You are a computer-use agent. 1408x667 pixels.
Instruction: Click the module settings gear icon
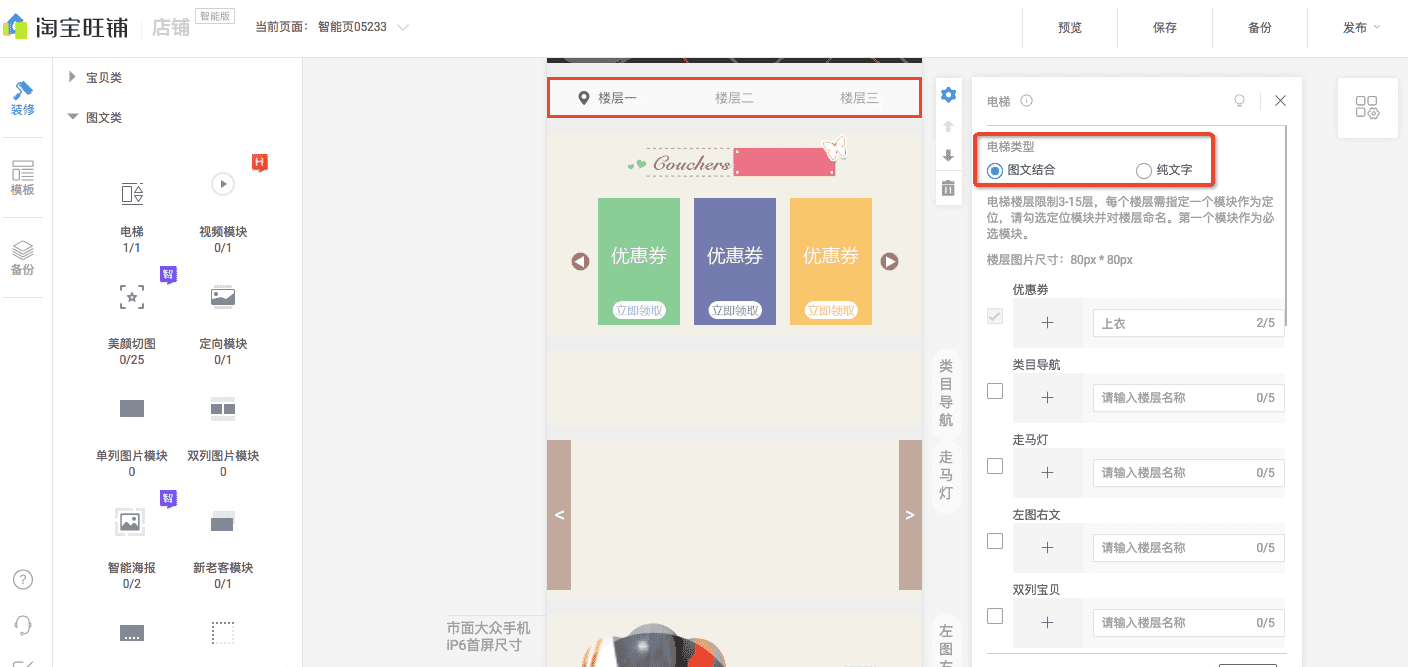pos(948,95)
